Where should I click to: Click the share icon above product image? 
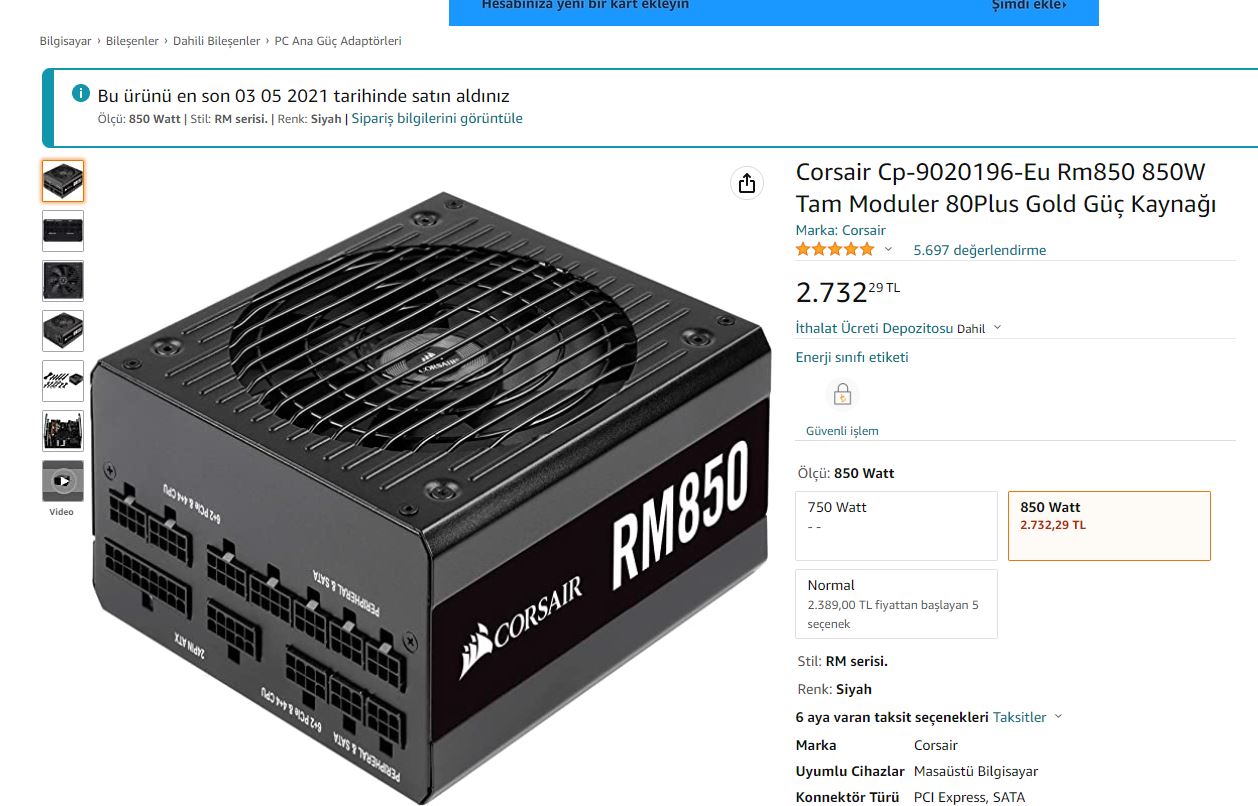pos(747,183)
